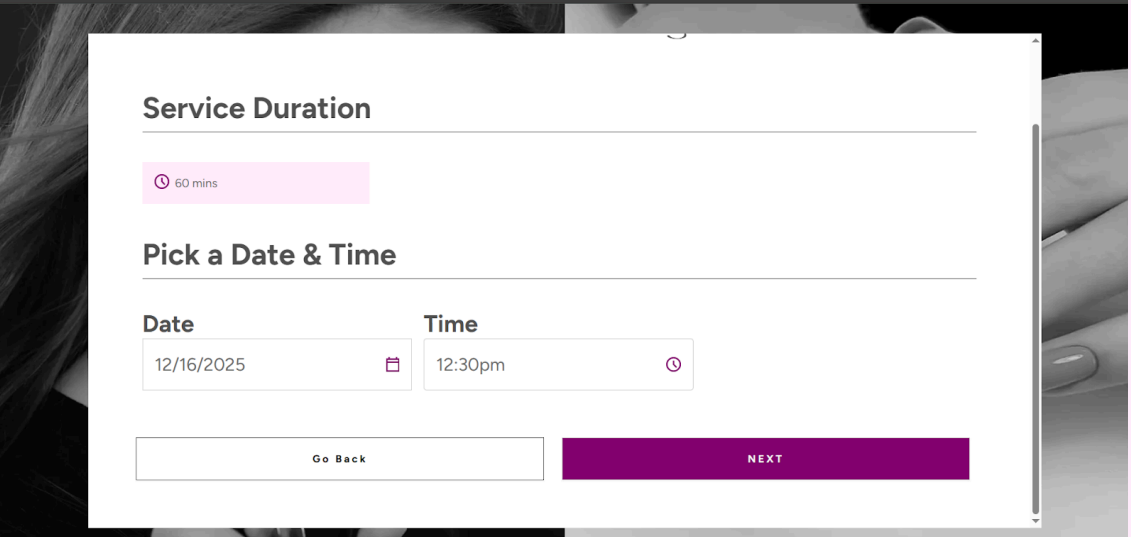Click the Service Duration heading
The height and width of the screenshot is (537, 1131).
pos(256,108)
